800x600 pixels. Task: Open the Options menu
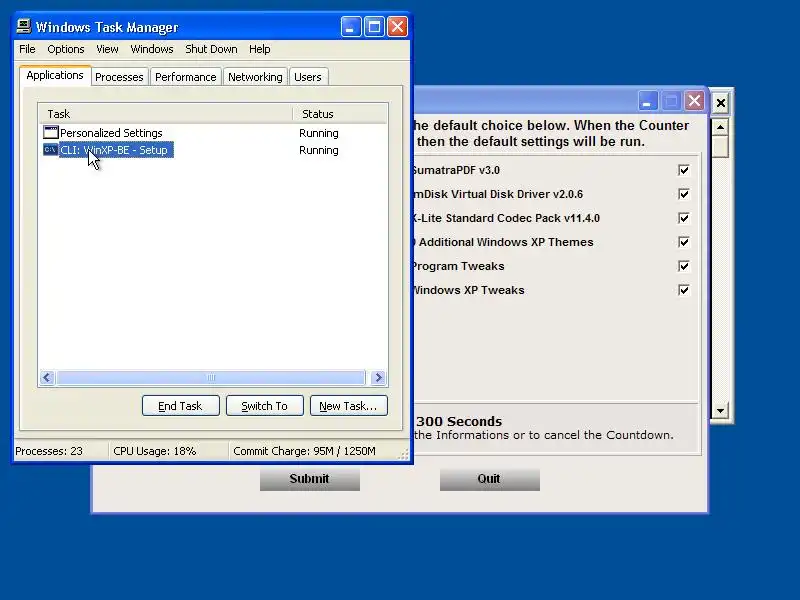66,49
